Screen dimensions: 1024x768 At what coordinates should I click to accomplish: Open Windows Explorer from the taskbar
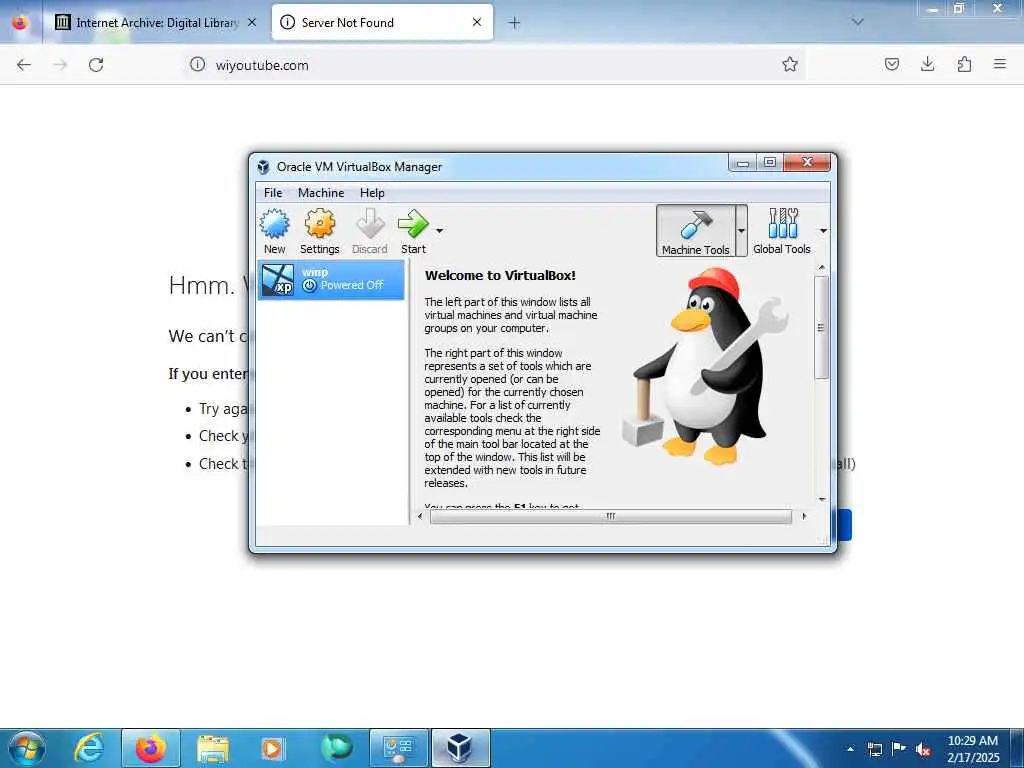coord(212,748)
